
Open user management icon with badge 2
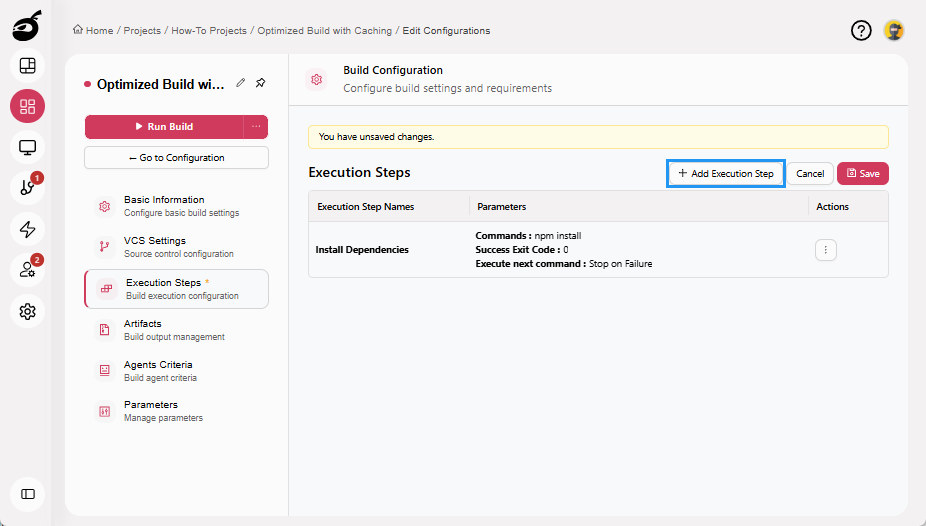27,270
